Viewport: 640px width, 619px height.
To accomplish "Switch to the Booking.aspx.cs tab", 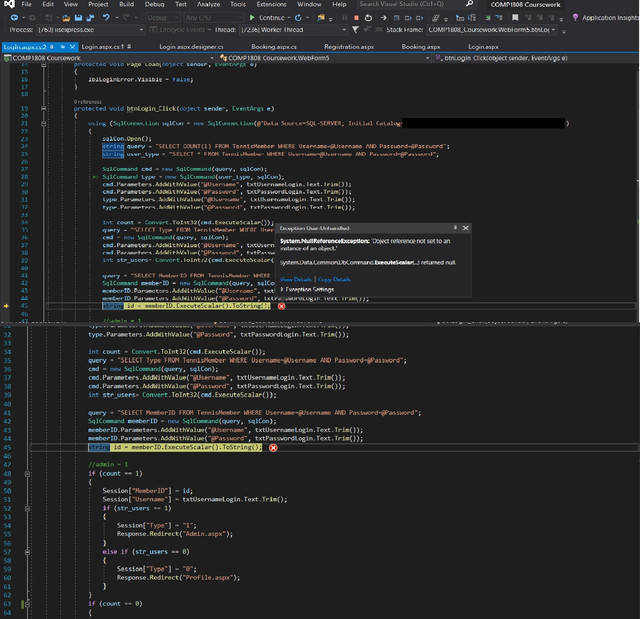I will click(x=274, y=47).
